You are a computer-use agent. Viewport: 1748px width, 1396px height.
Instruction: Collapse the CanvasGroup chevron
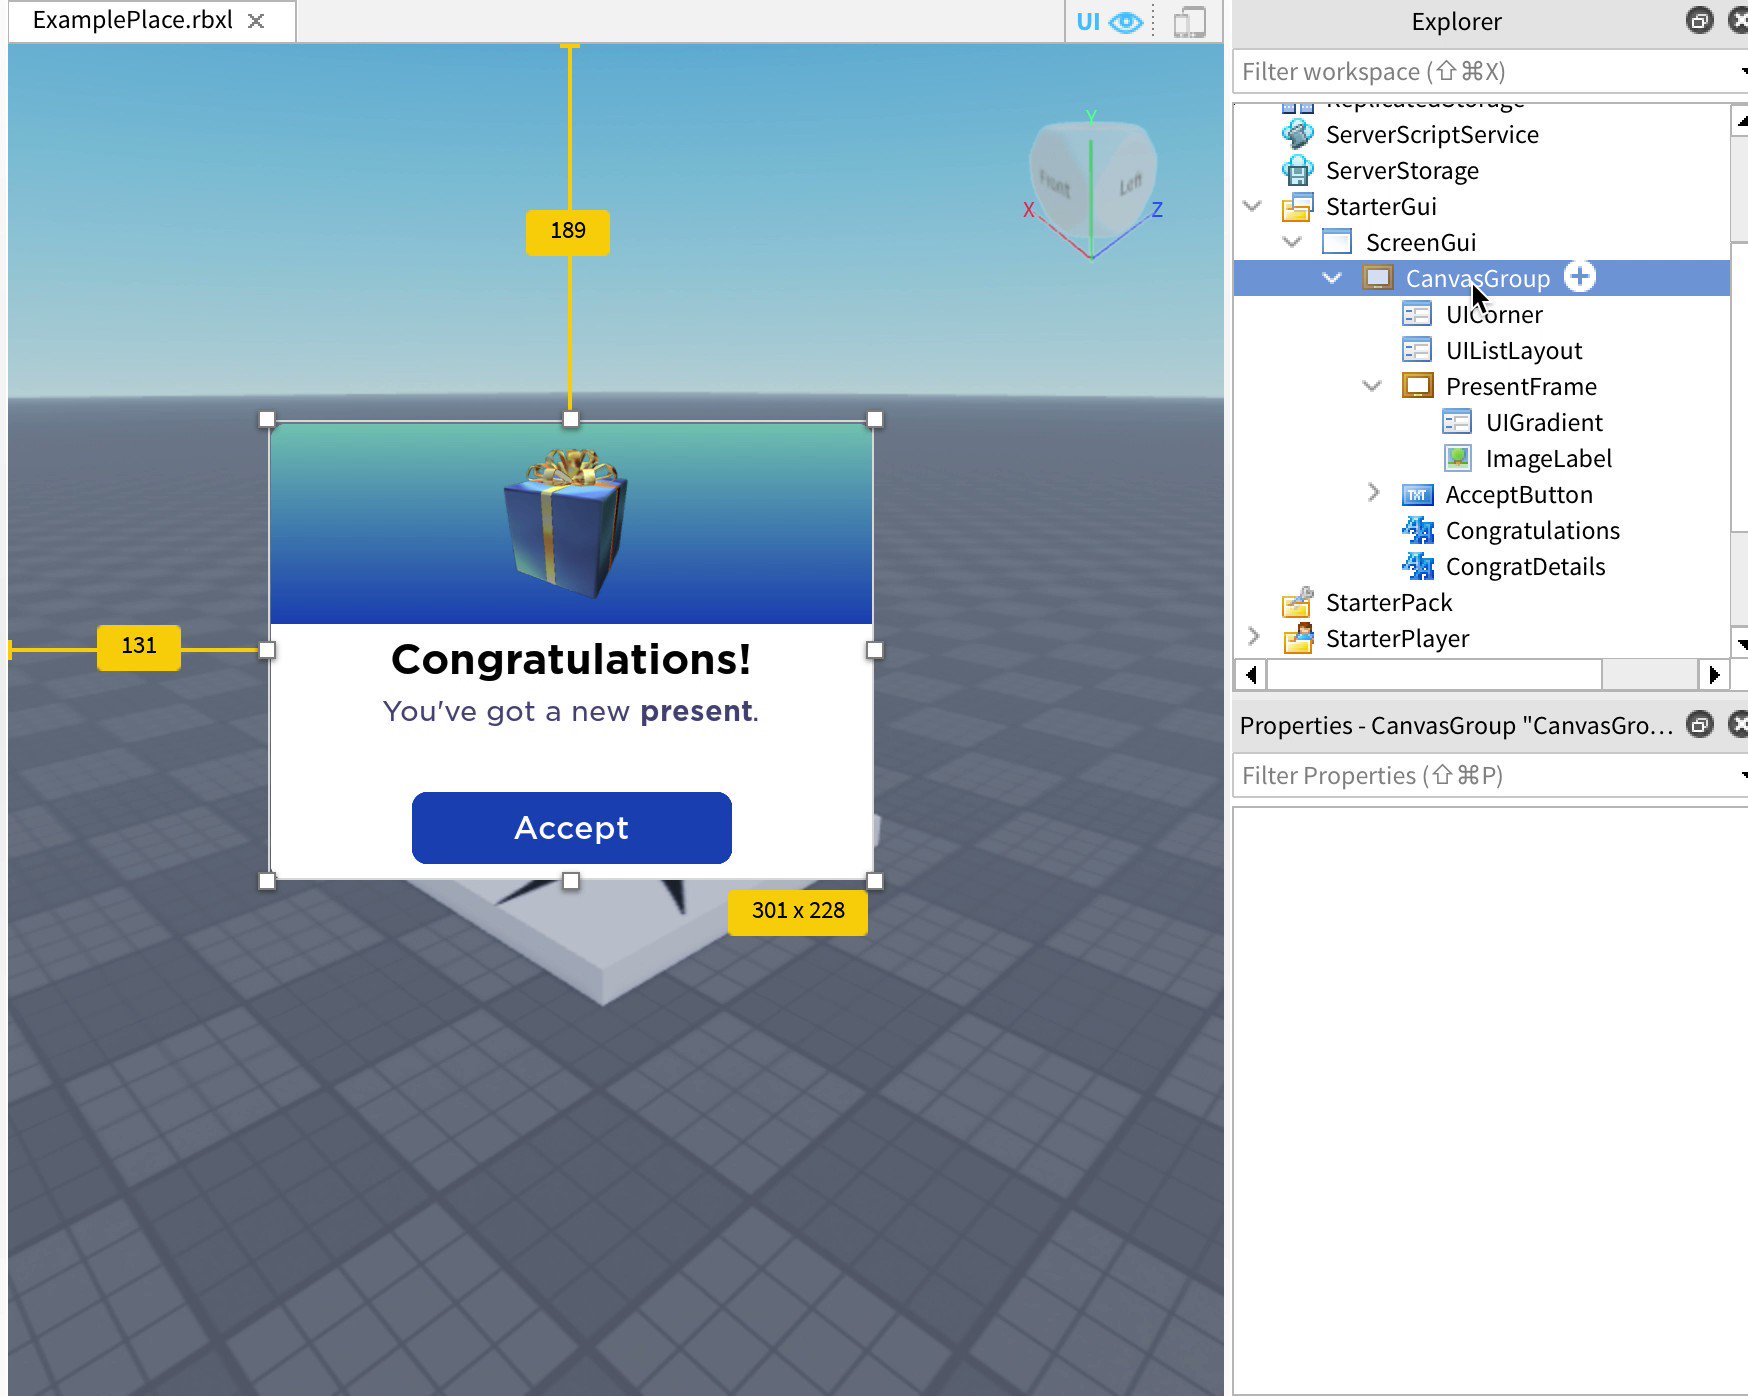coord(1331,278)
